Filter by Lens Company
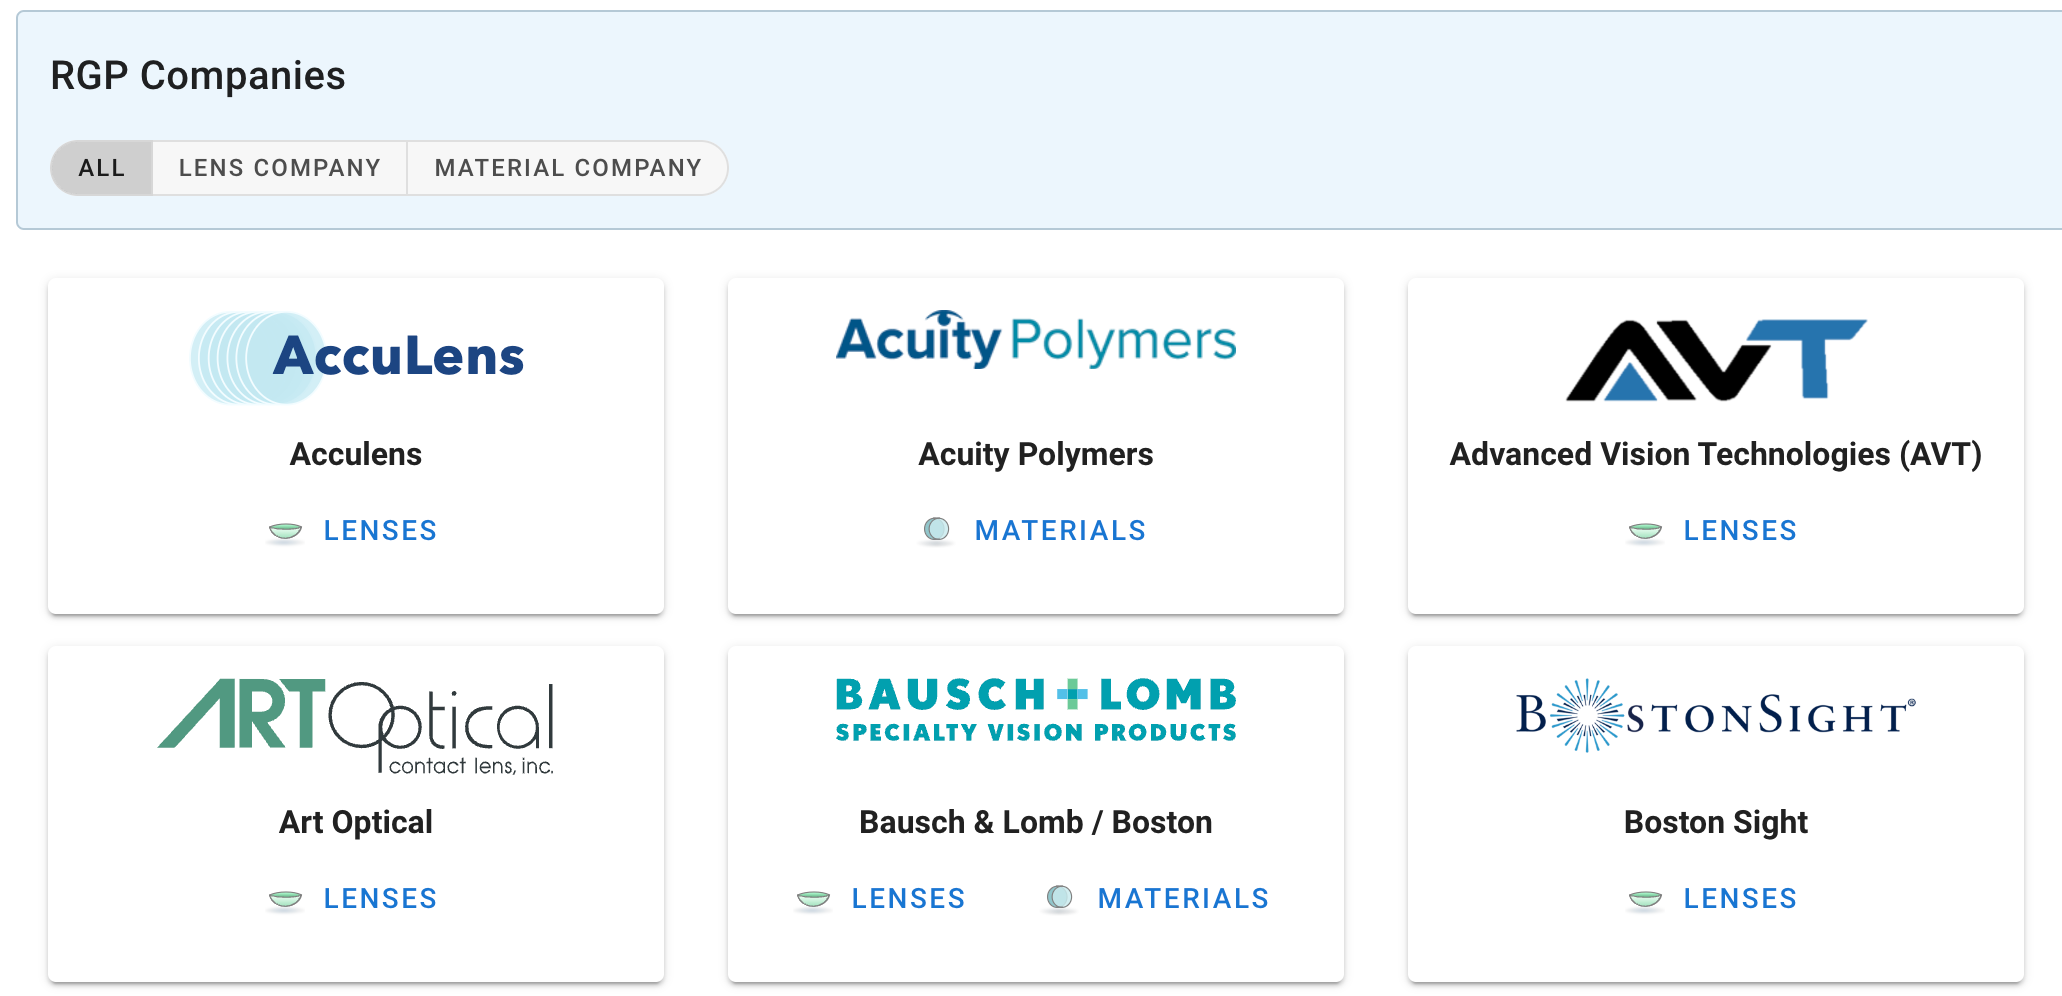Viewport: 2062px width, 996px height. pyautogui.click(x=280, y=168)
